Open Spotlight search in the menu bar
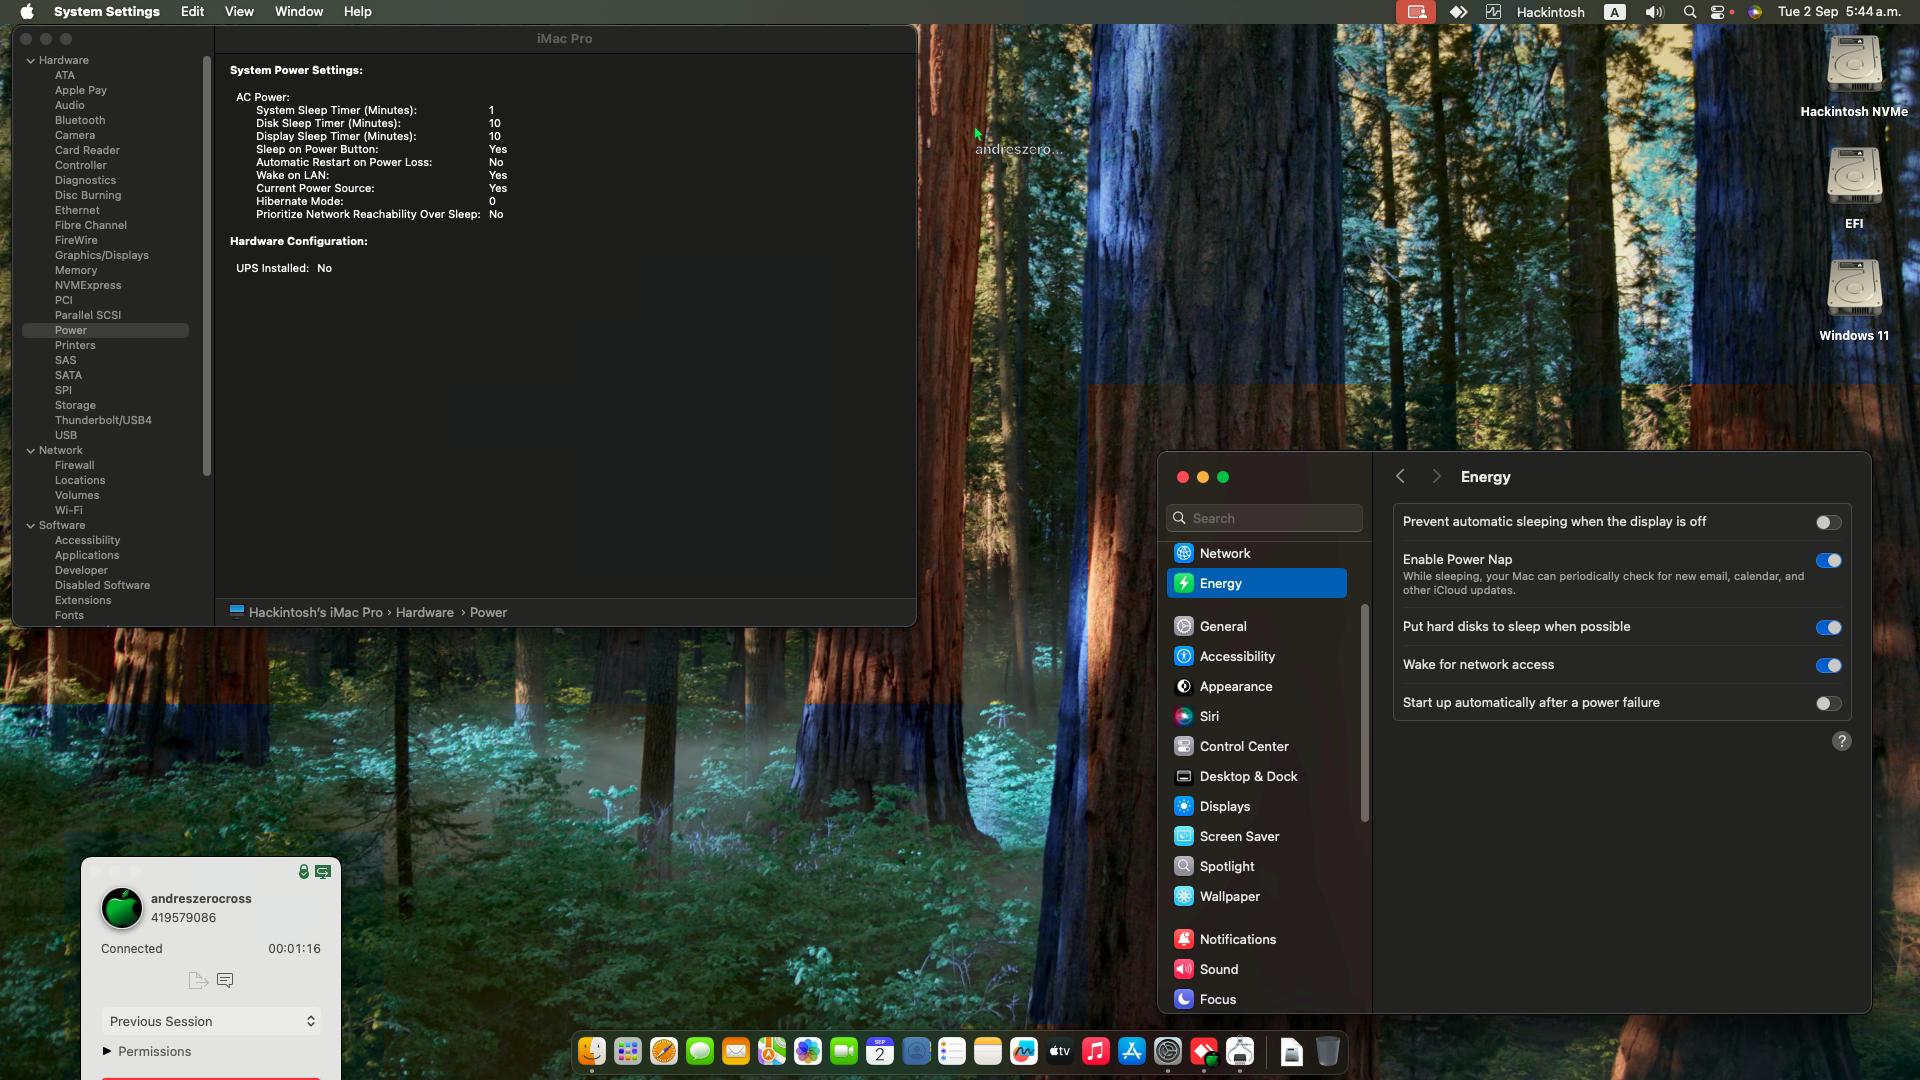 coord(1689,12)
